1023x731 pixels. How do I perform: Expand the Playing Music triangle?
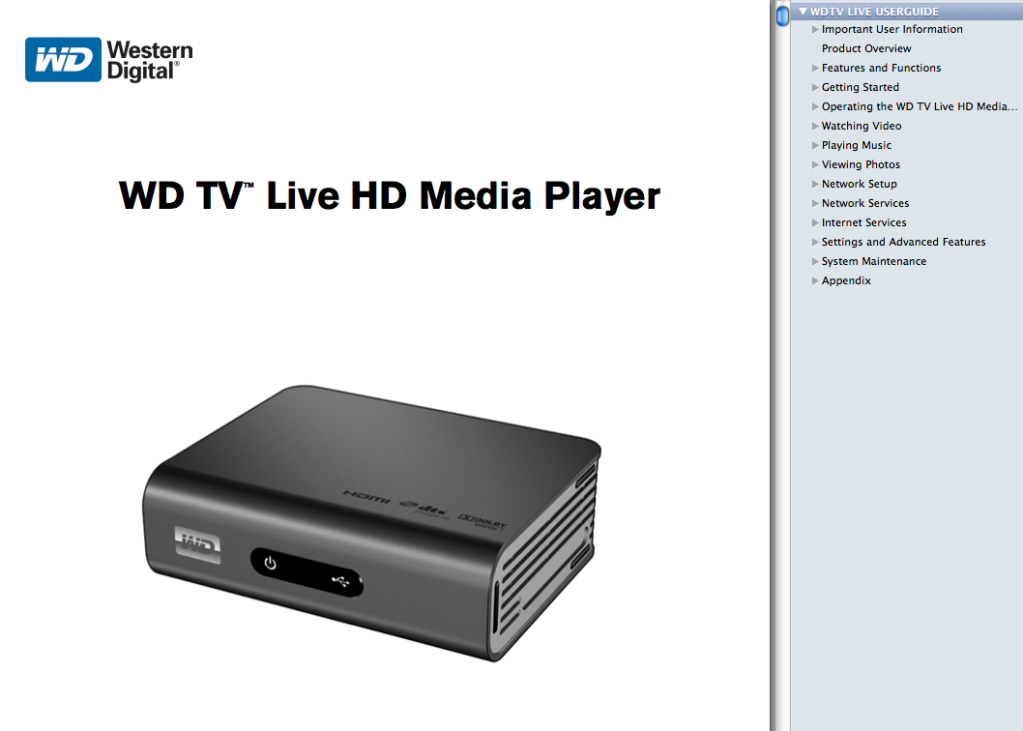click(815, 145)
